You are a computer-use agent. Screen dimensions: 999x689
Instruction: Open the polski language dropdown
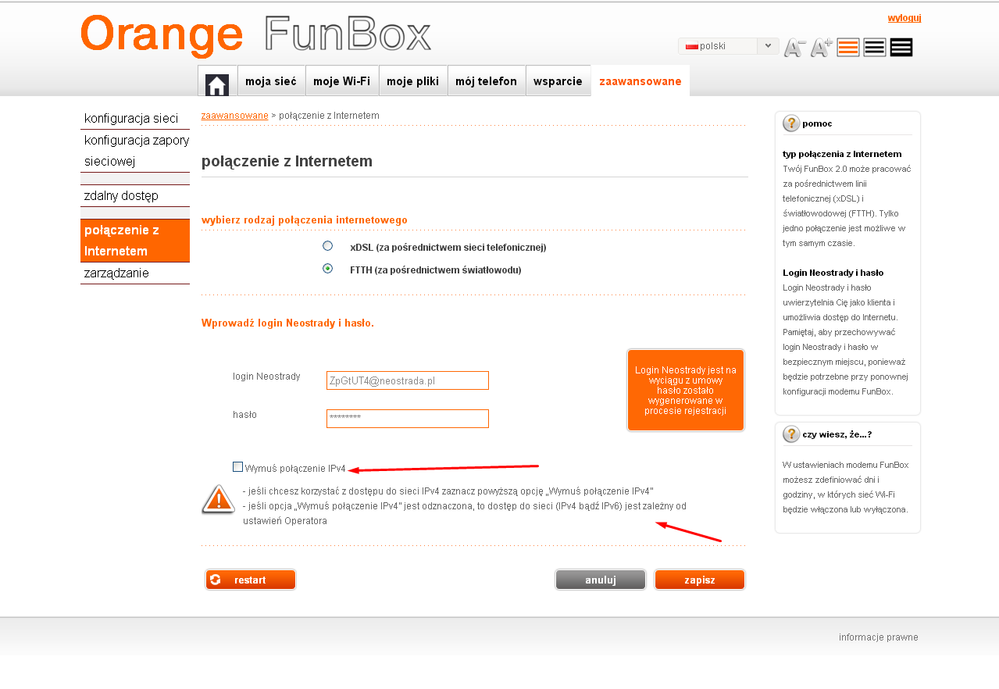point(728,46)
